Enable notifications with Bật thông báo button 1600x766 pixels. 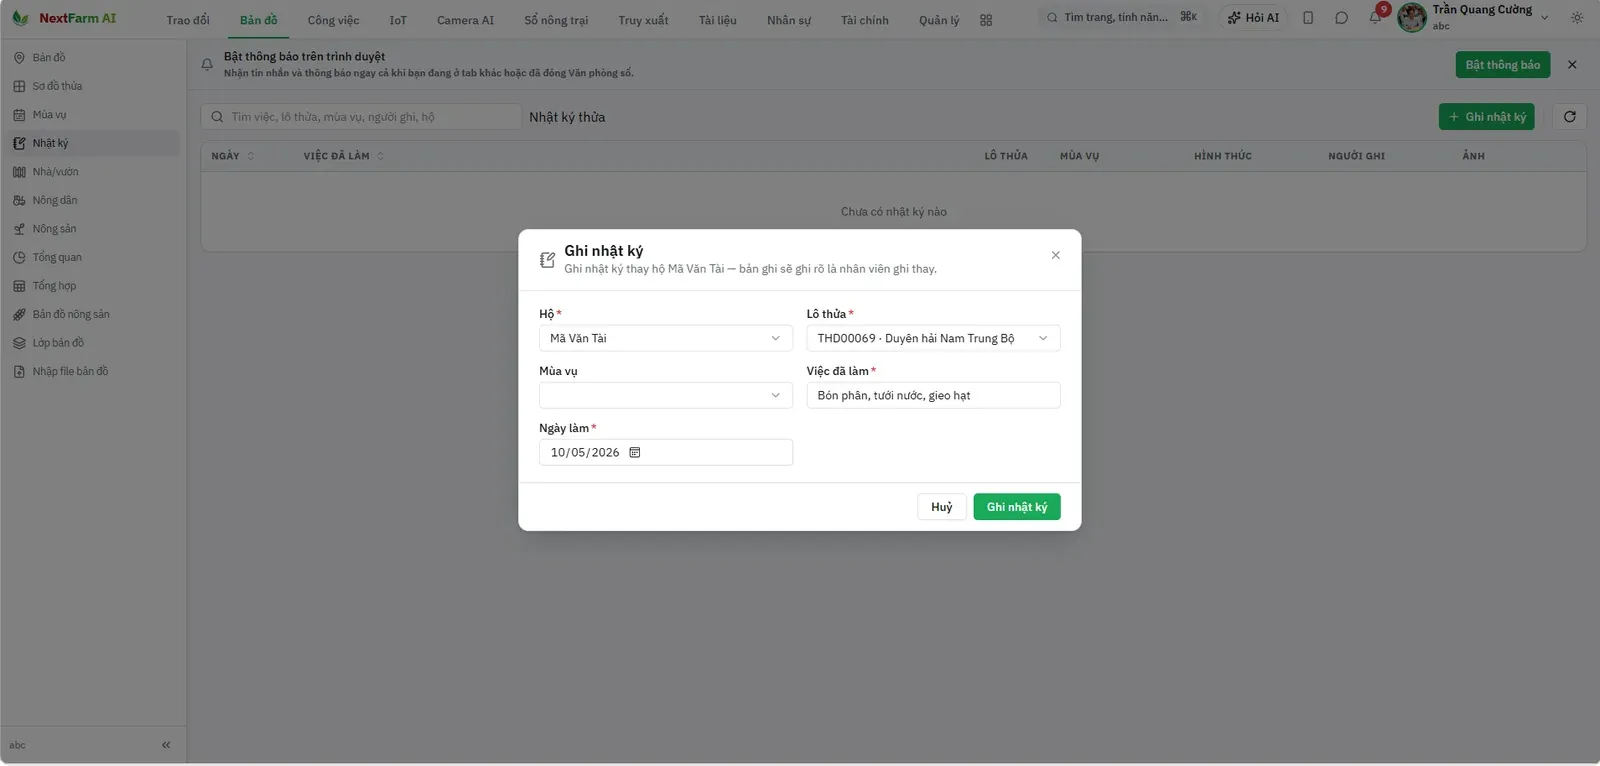pyautogui.click(x=1503, y=65)
